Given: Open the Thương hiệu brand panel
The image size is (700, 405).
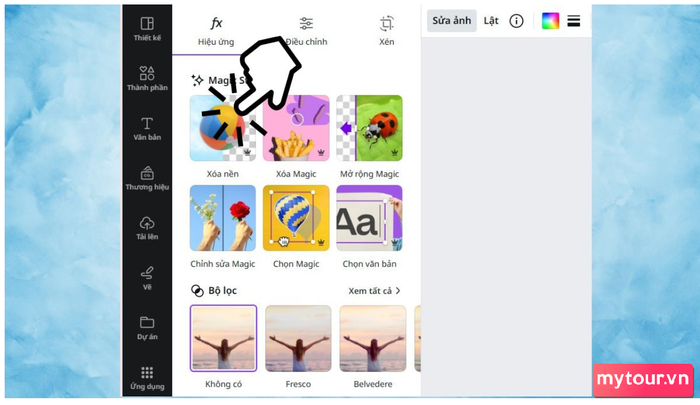Looking at the screenshot, I should tap(147, 178).
